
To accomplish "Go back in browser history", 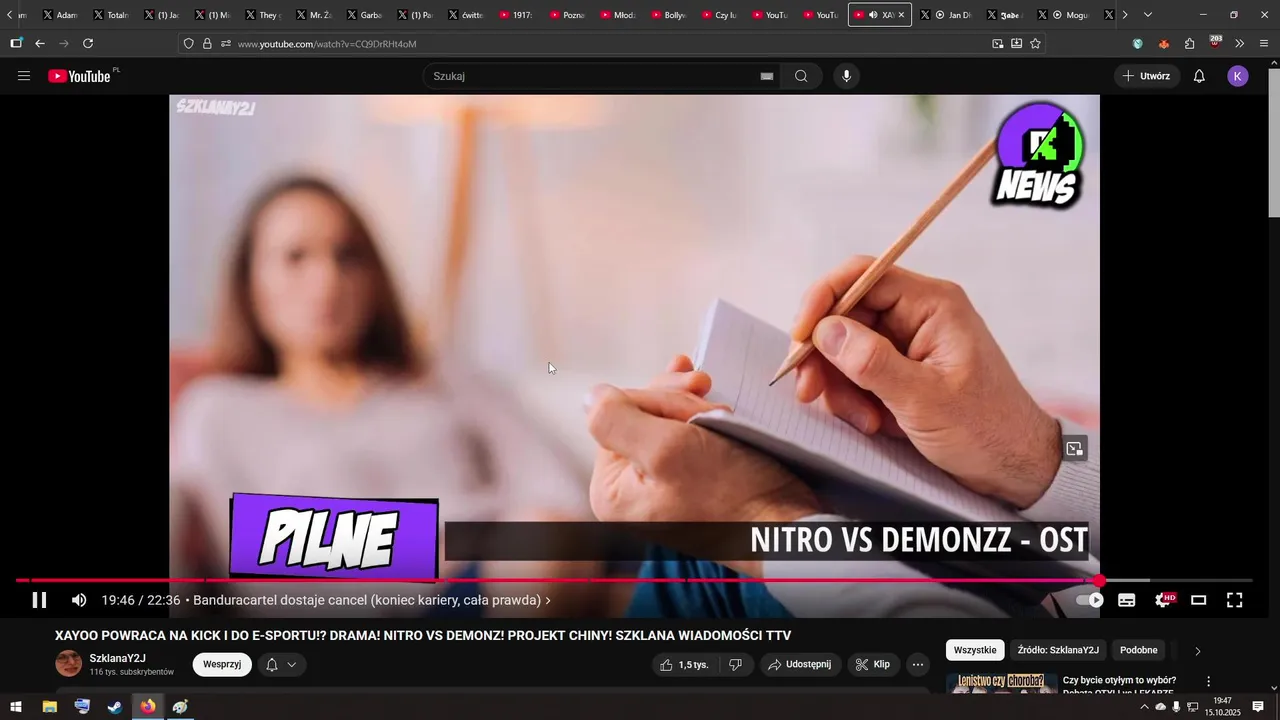I will point(40,43).
